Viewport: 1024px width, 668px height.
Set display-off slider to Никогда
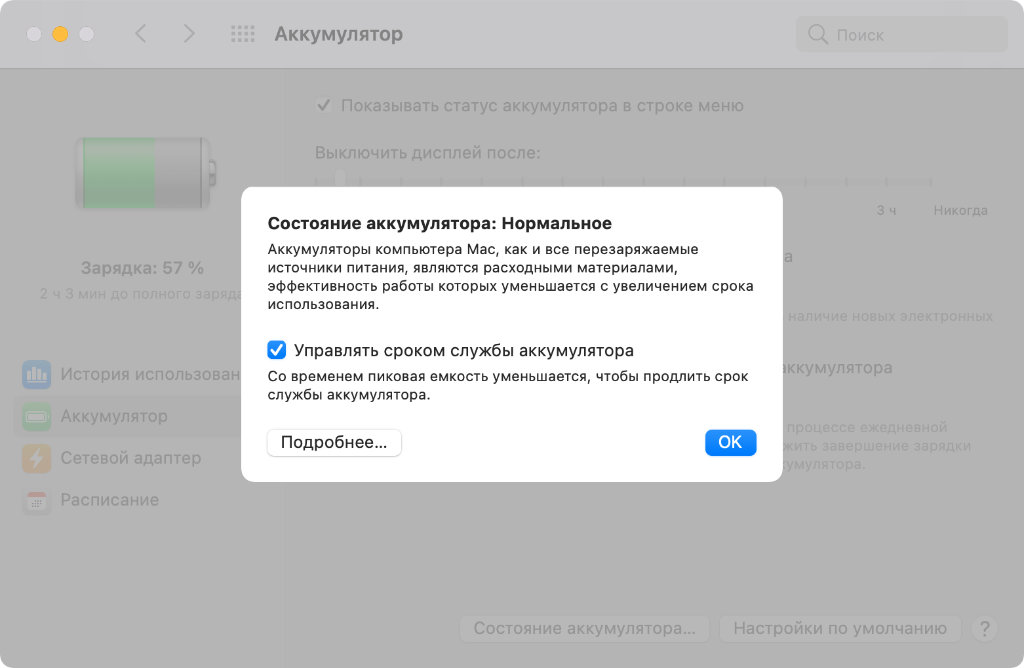point(931,182)
